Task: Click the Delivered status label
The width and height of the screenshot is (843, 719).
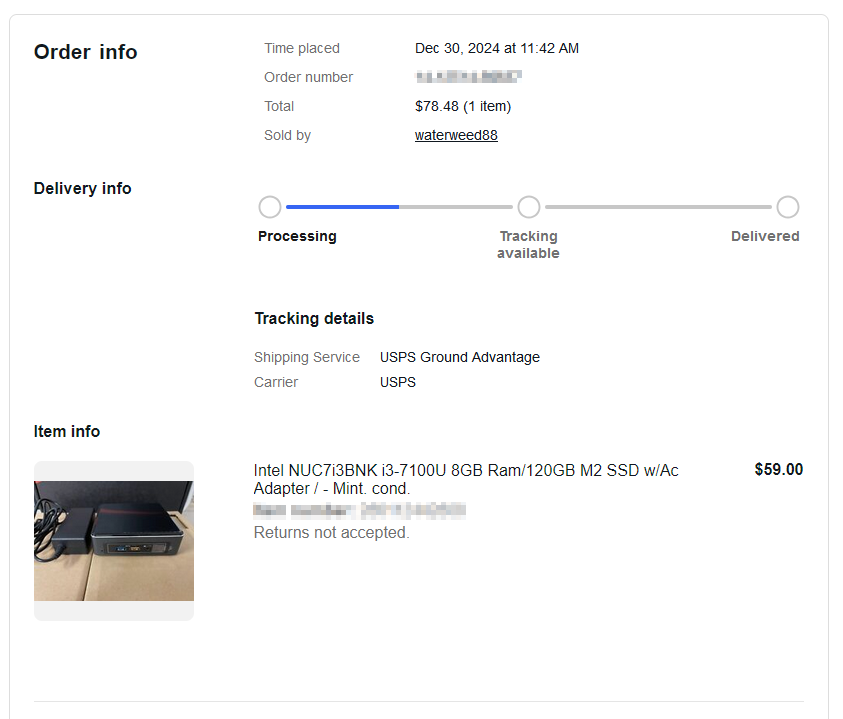Action: coord(765,236)
